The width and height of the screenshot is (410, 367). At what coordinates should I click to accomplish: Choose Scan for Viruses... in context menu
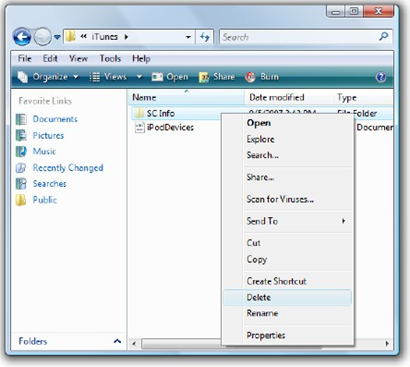pos(288,199)
